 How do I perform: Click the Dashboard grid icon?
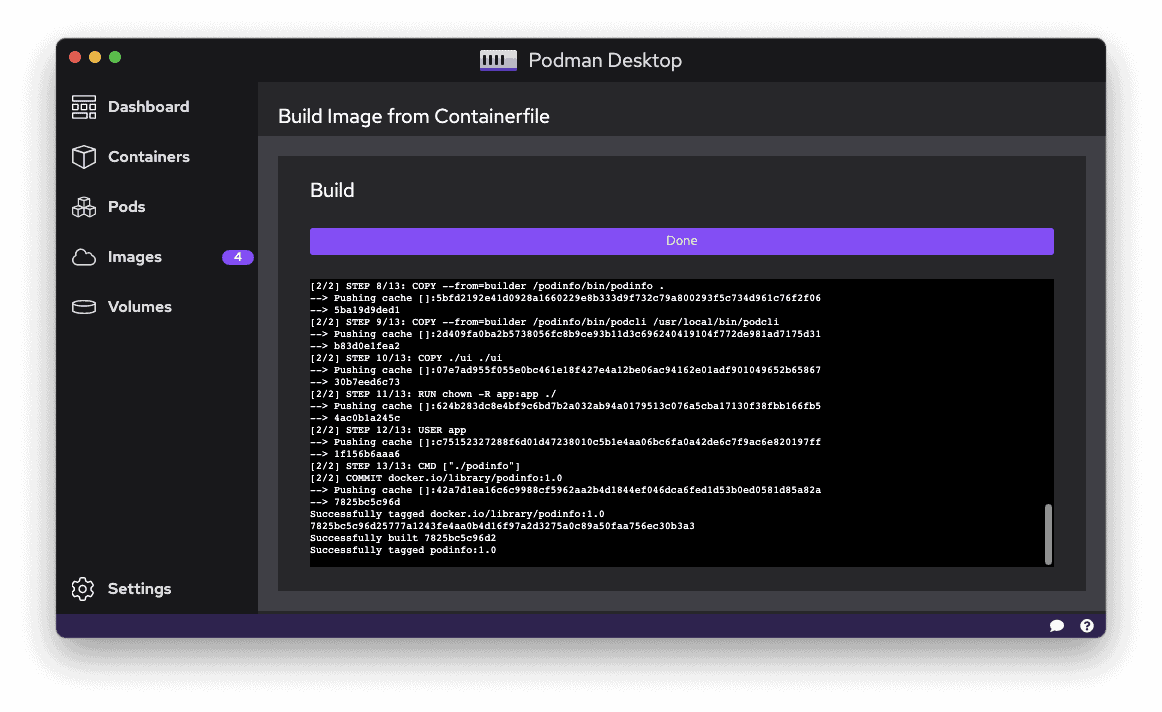84,107
